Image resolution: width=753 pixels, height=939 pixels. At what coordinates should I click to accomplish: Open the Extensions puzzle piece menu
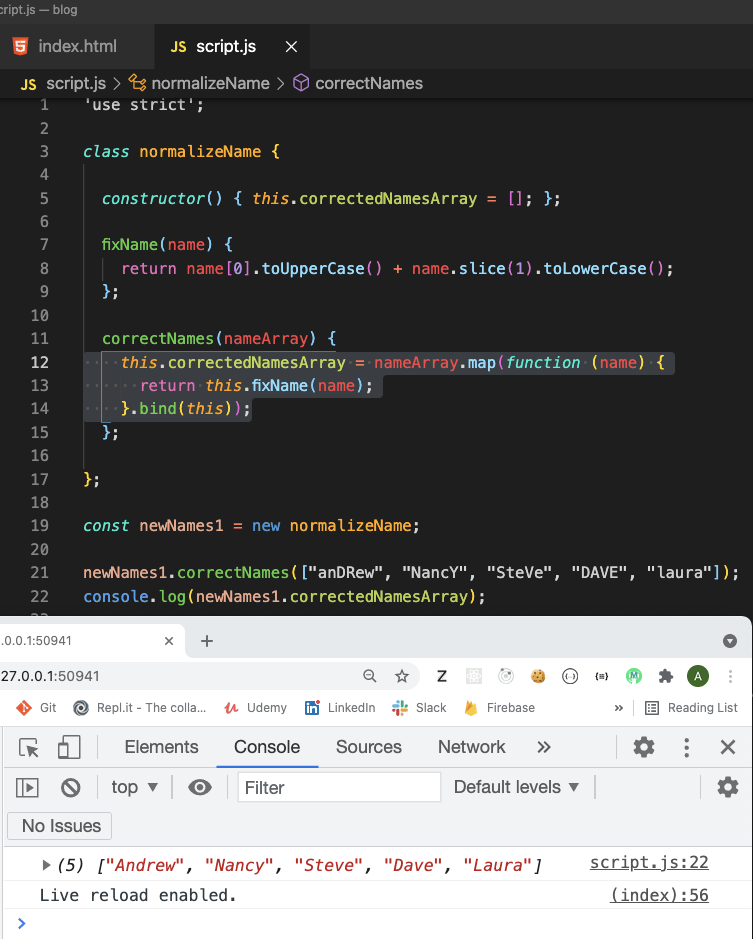[x=666, y=676]
